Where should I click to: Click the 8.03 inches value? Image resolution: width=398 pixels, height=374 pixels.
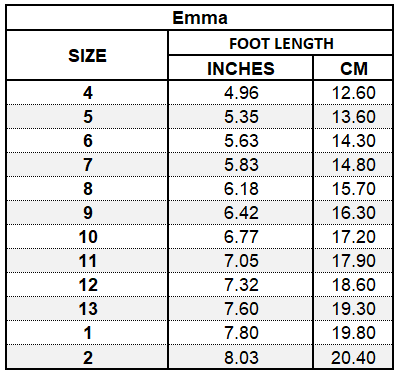[x=241, y=357]
